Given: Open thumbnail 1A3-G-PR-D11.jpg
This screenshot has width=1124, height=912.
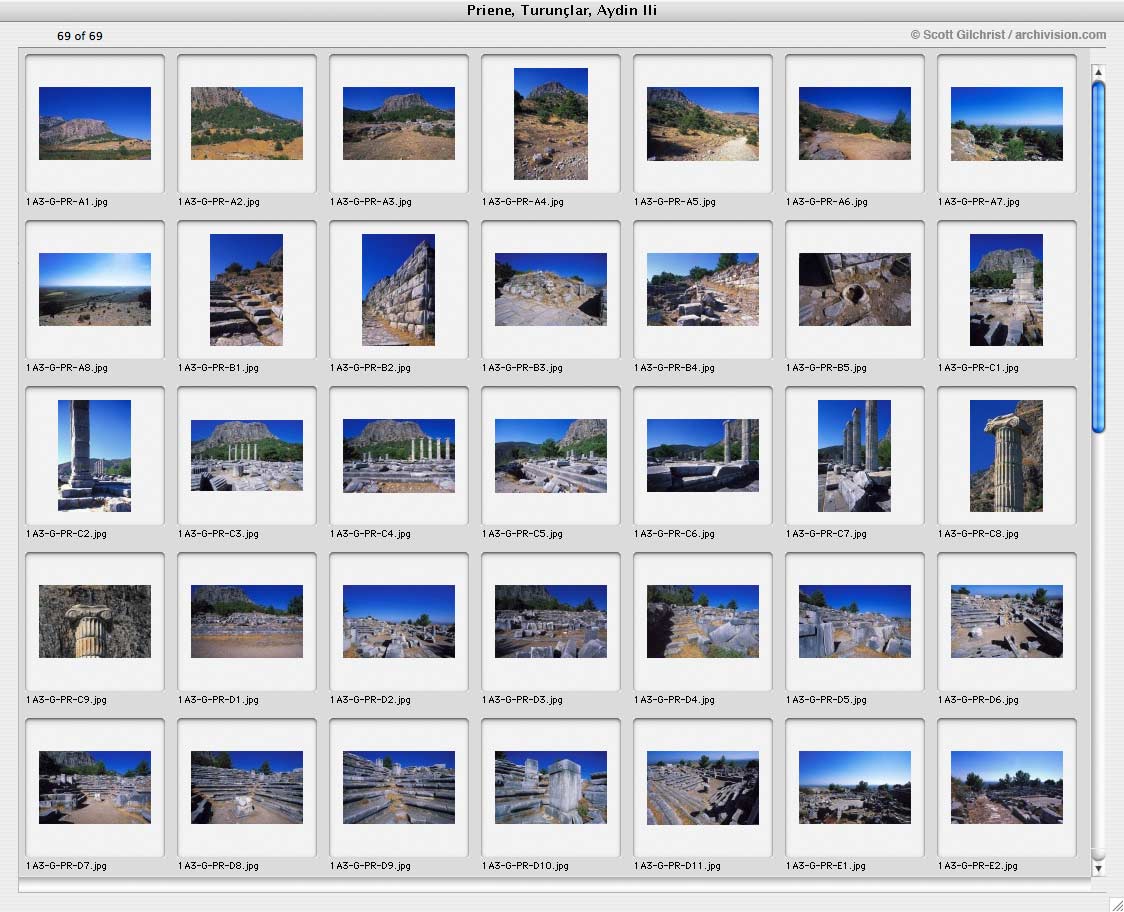Looking at the screenshot, I should (702, 787).
